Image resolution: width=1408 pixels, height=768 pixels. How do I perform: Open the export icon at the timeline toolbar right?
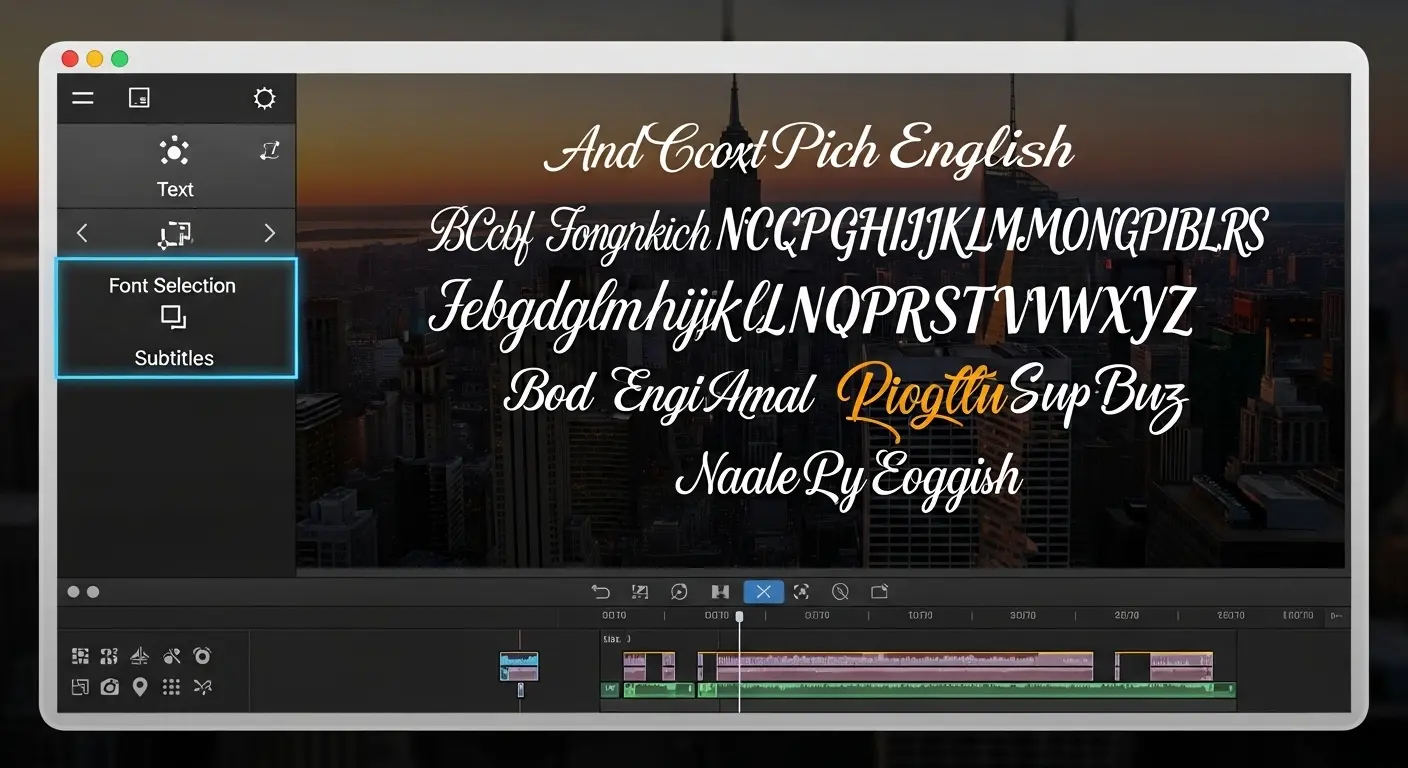[x=879, y=591]
